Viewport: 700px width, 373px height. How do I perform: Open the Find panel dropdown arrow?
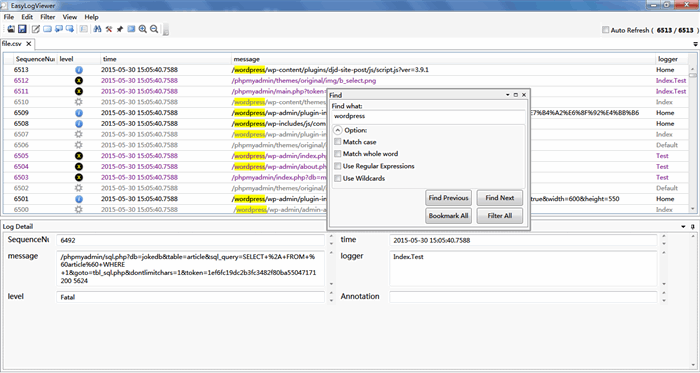point(508,95)
